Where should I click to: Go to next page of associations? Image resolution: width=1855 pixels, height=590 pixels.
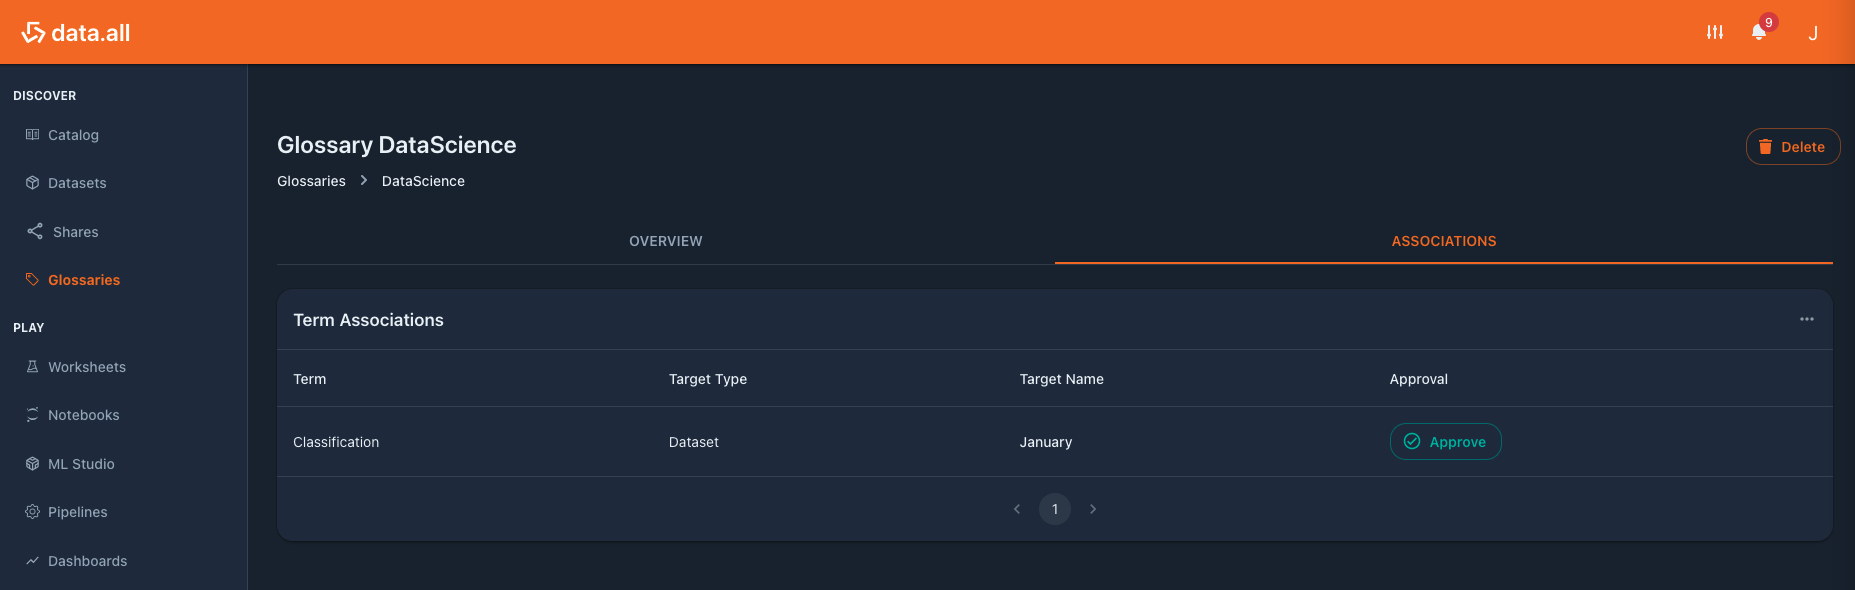tap(1093, 509)
